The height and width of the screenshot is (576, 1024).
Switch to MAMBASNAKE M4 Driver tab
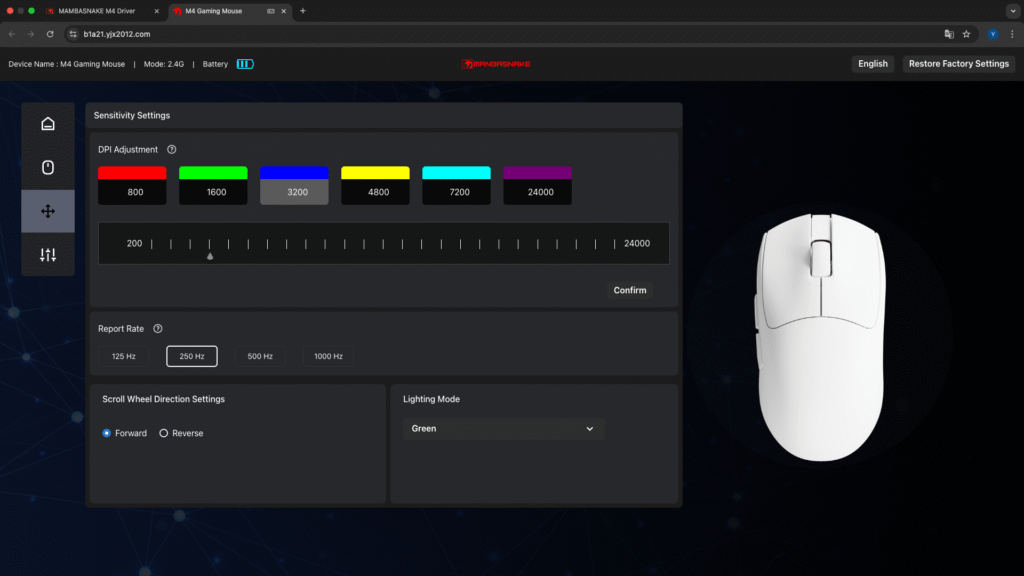coord(97,11)
